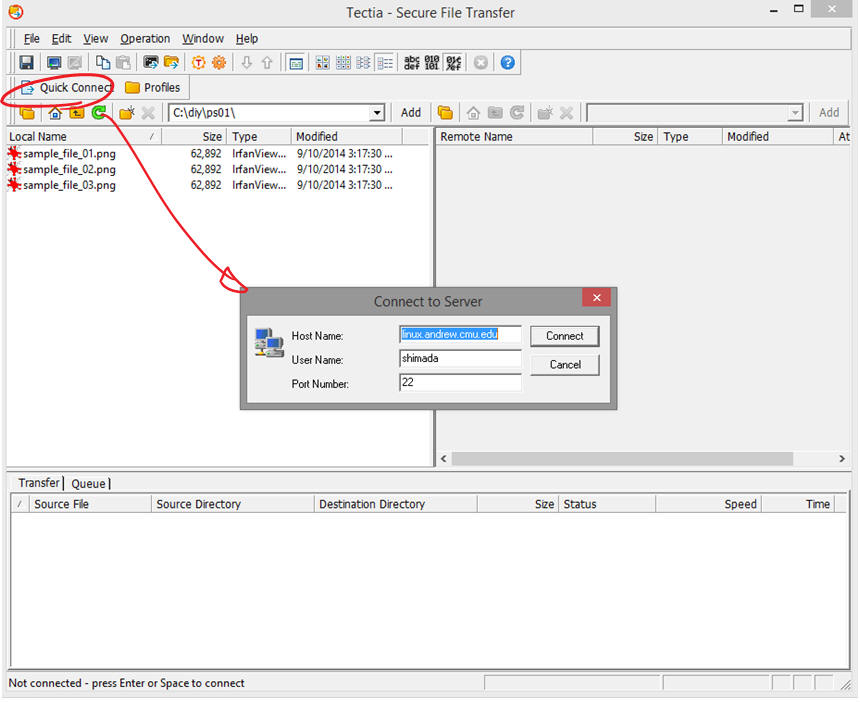The width and height of the screenshot is (860, 702).
Task: Click the User Name field
Action: [x=460, y=359]
